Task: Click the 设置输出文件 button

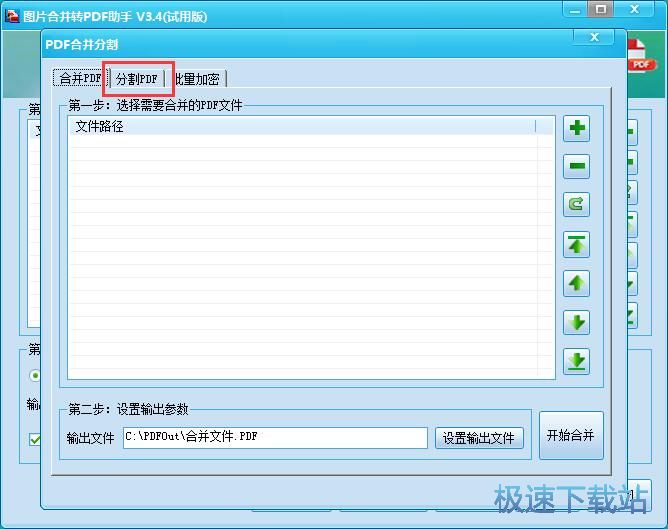Action: pyautogui.click(x=479, y=438)
